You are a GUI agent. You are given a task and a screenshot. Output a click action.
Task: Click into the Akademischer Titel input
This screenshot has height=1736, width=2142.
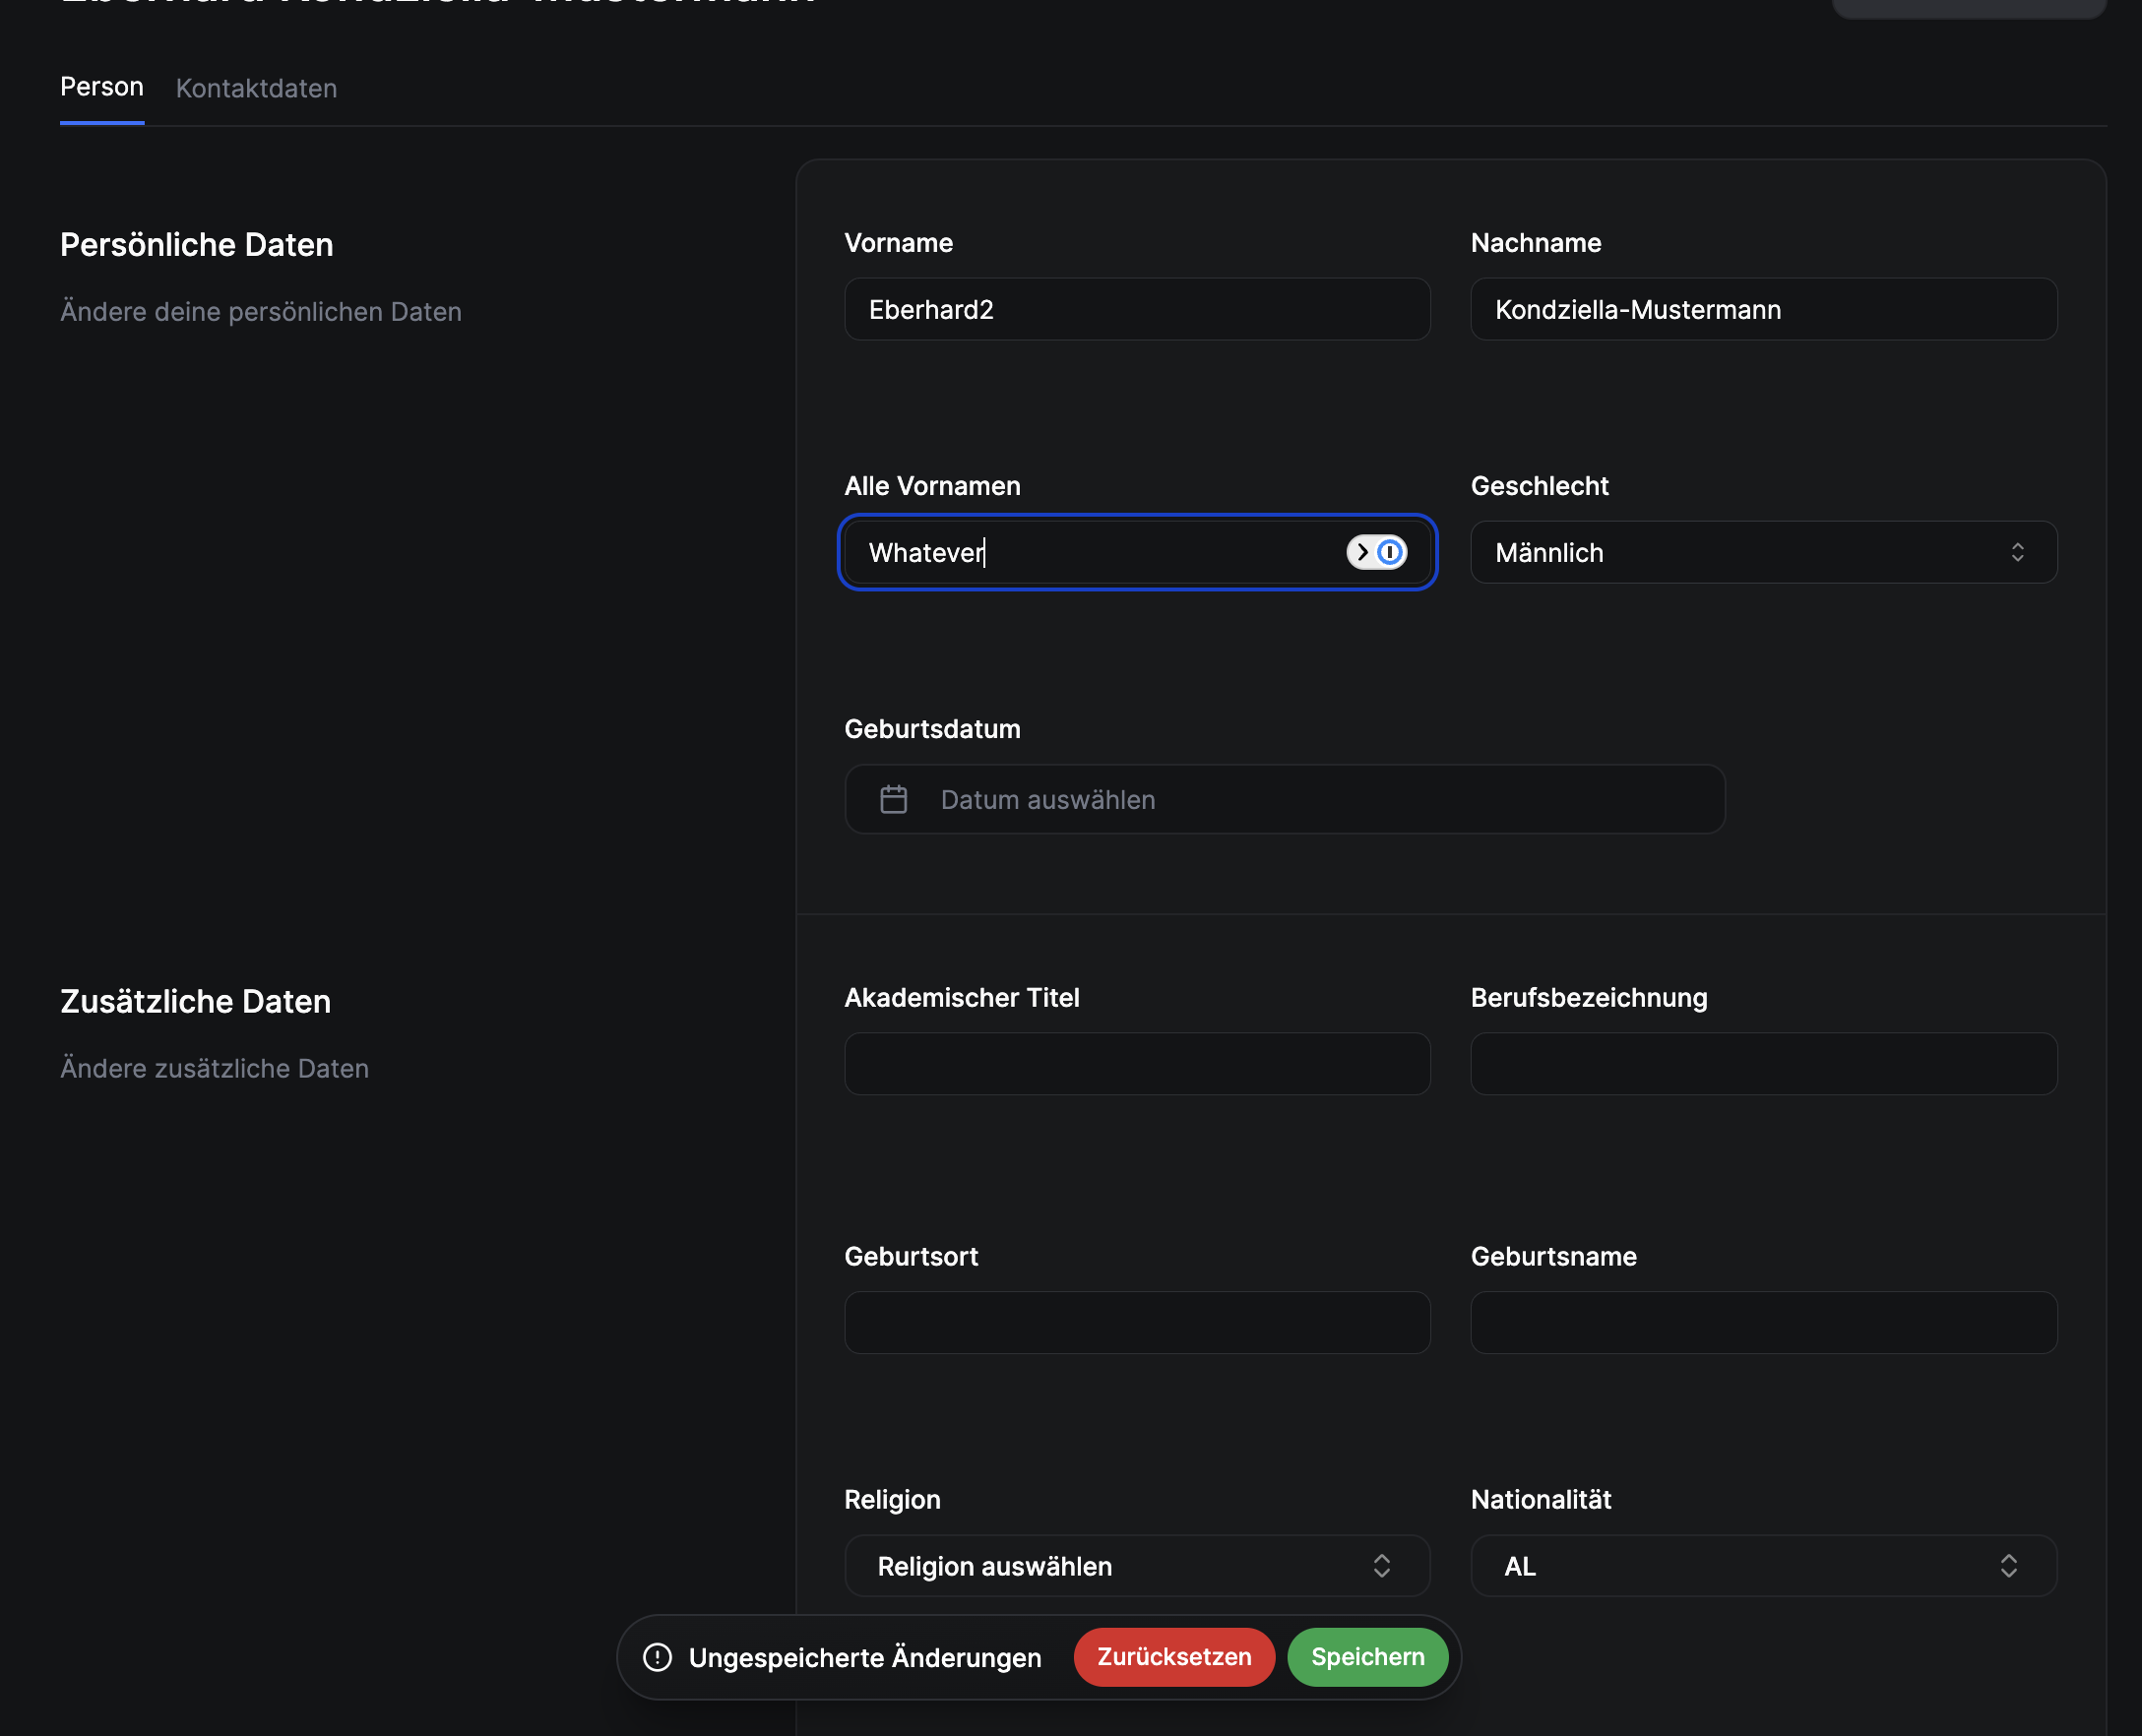point(1136,1063)
